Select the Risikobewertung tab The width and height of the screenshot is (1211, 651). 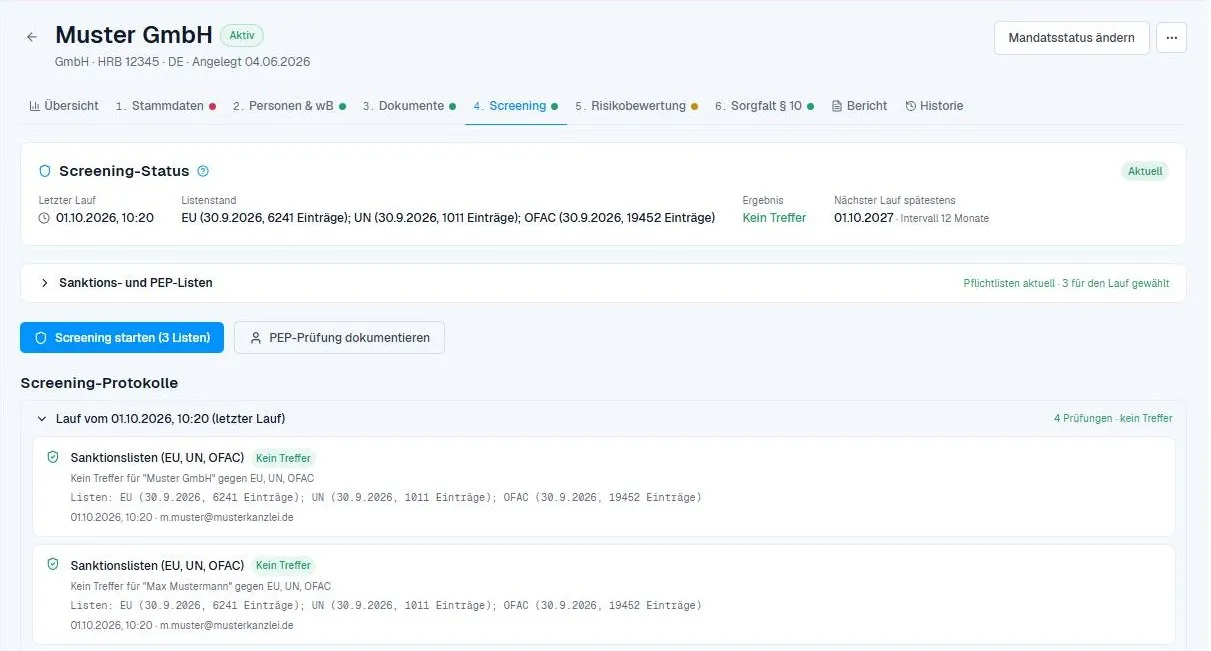point(636,106)
